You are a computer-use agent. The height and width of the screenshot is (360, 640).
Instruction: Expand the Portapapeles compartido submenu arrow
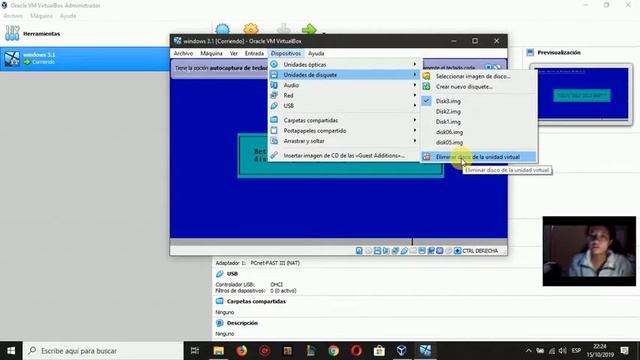(x=415, y=130)
